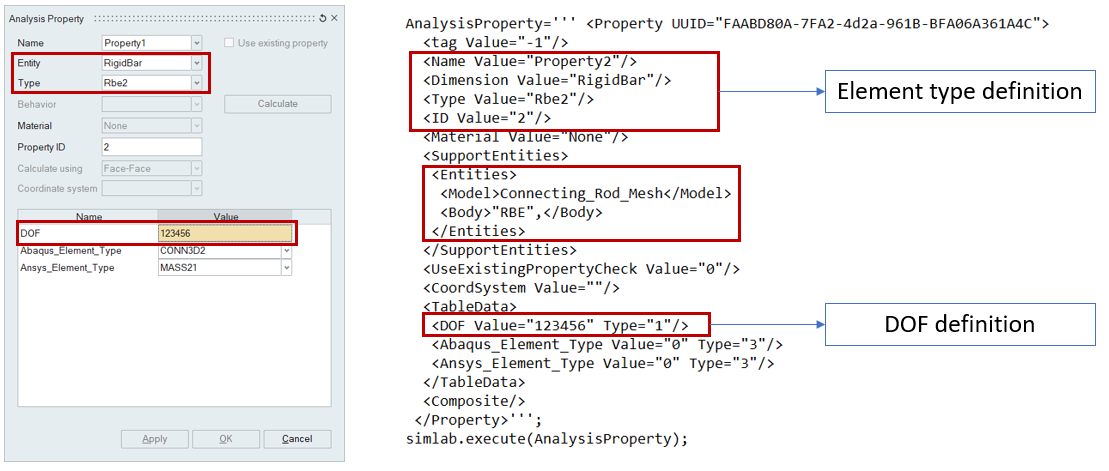Click the Value column header in table
Image resolution: width=1109 pixels, height=471 pixels.
click(x=226, y=216)
